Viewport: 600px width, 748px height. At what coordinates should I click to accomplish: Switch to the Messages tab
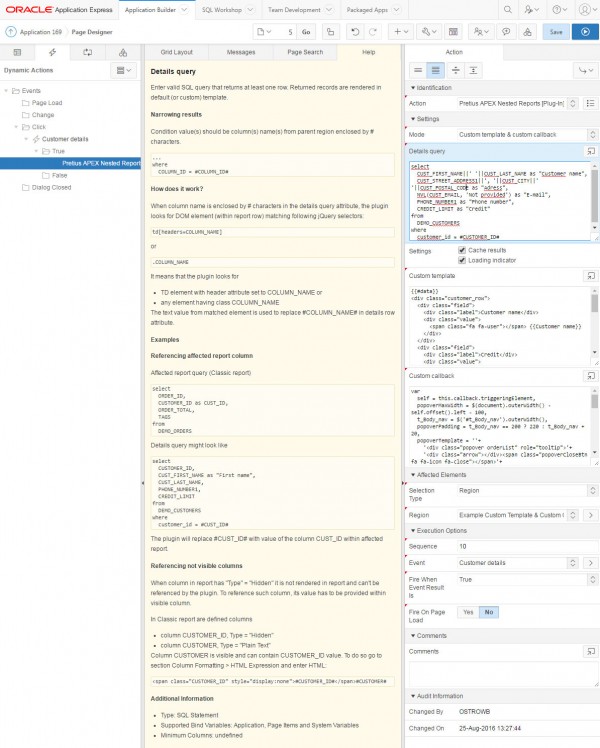click(x=241, y=52)
